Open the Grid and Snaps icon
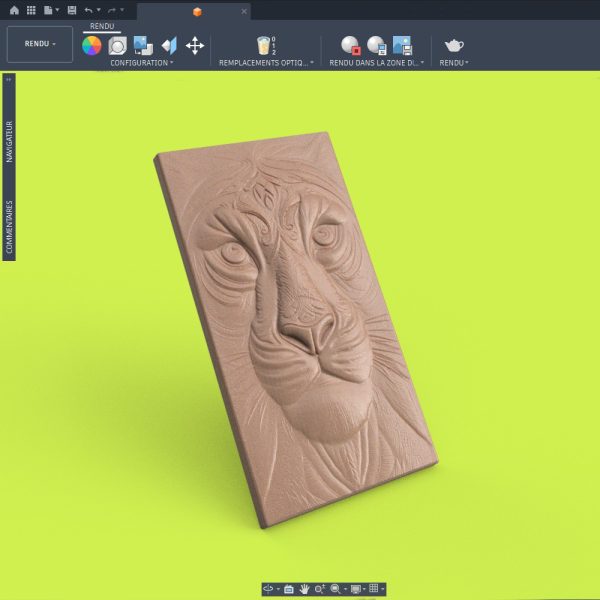600x600 pixels. 374,589
